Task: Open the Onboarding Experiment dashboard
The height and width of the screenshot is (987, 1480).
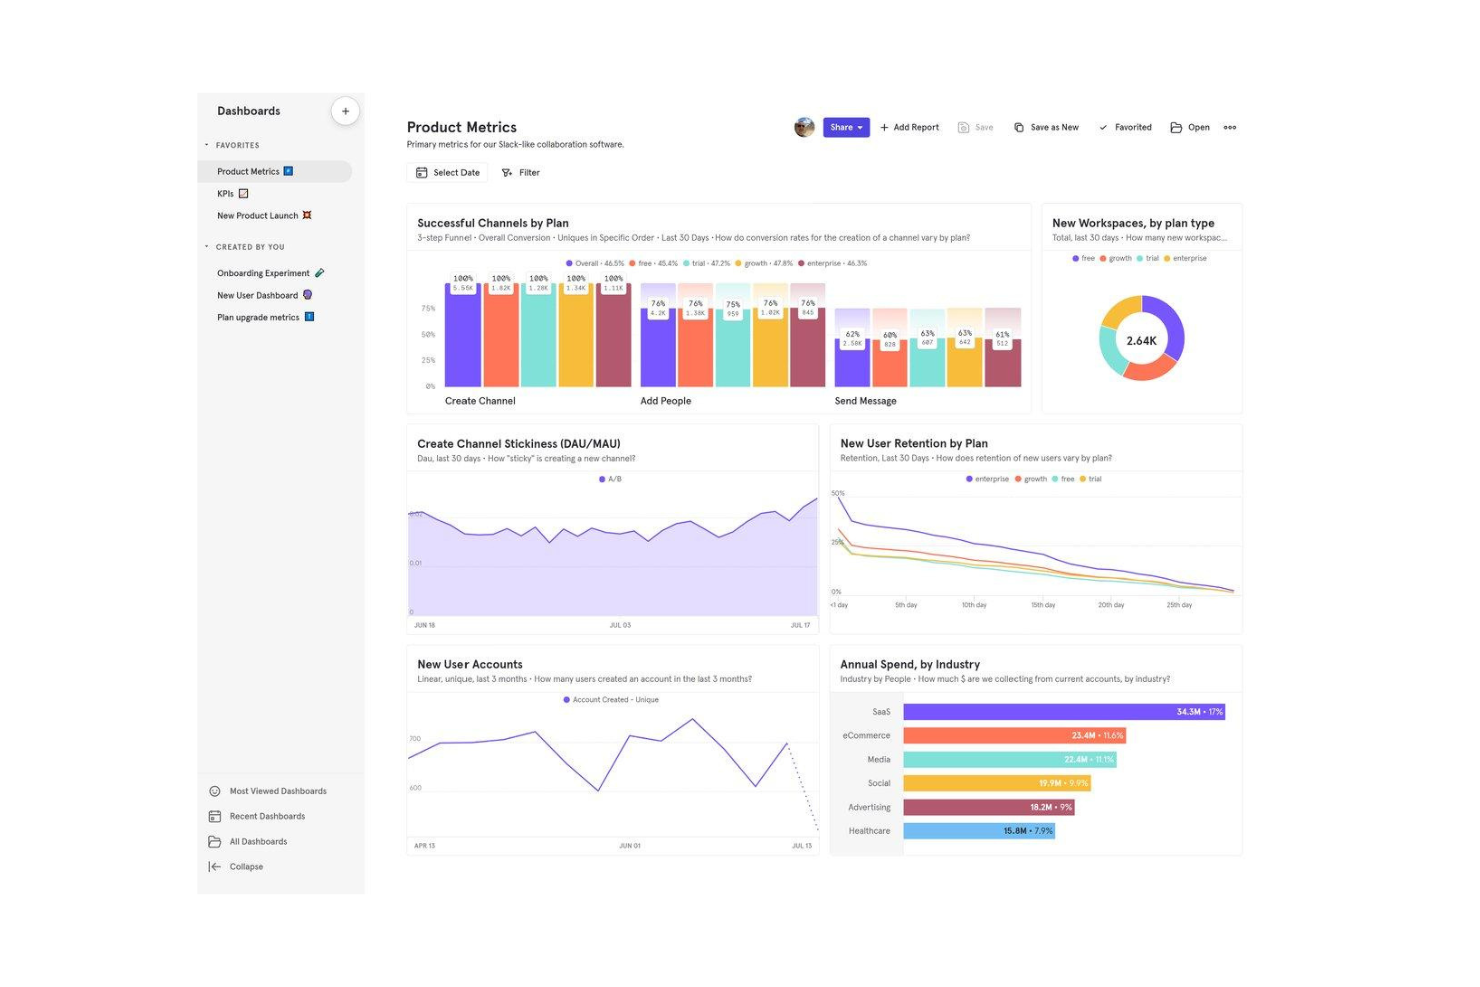Action: coord(270,273)
